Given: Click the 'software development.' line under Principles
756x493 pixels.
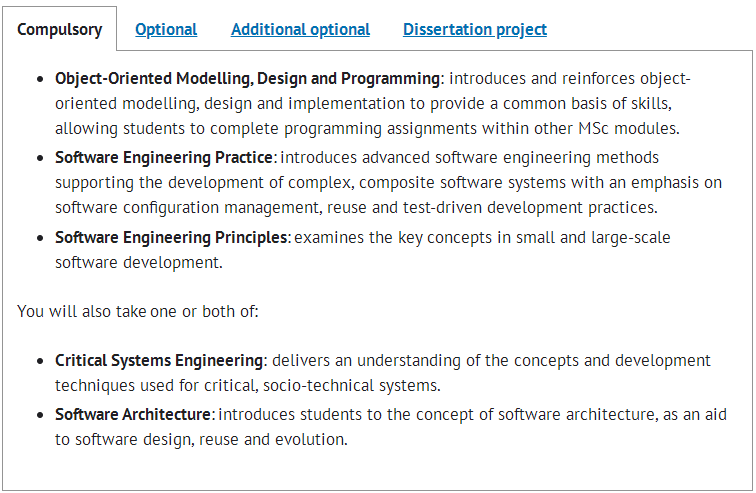Looking at the screenshot, I should pos(139,263).
